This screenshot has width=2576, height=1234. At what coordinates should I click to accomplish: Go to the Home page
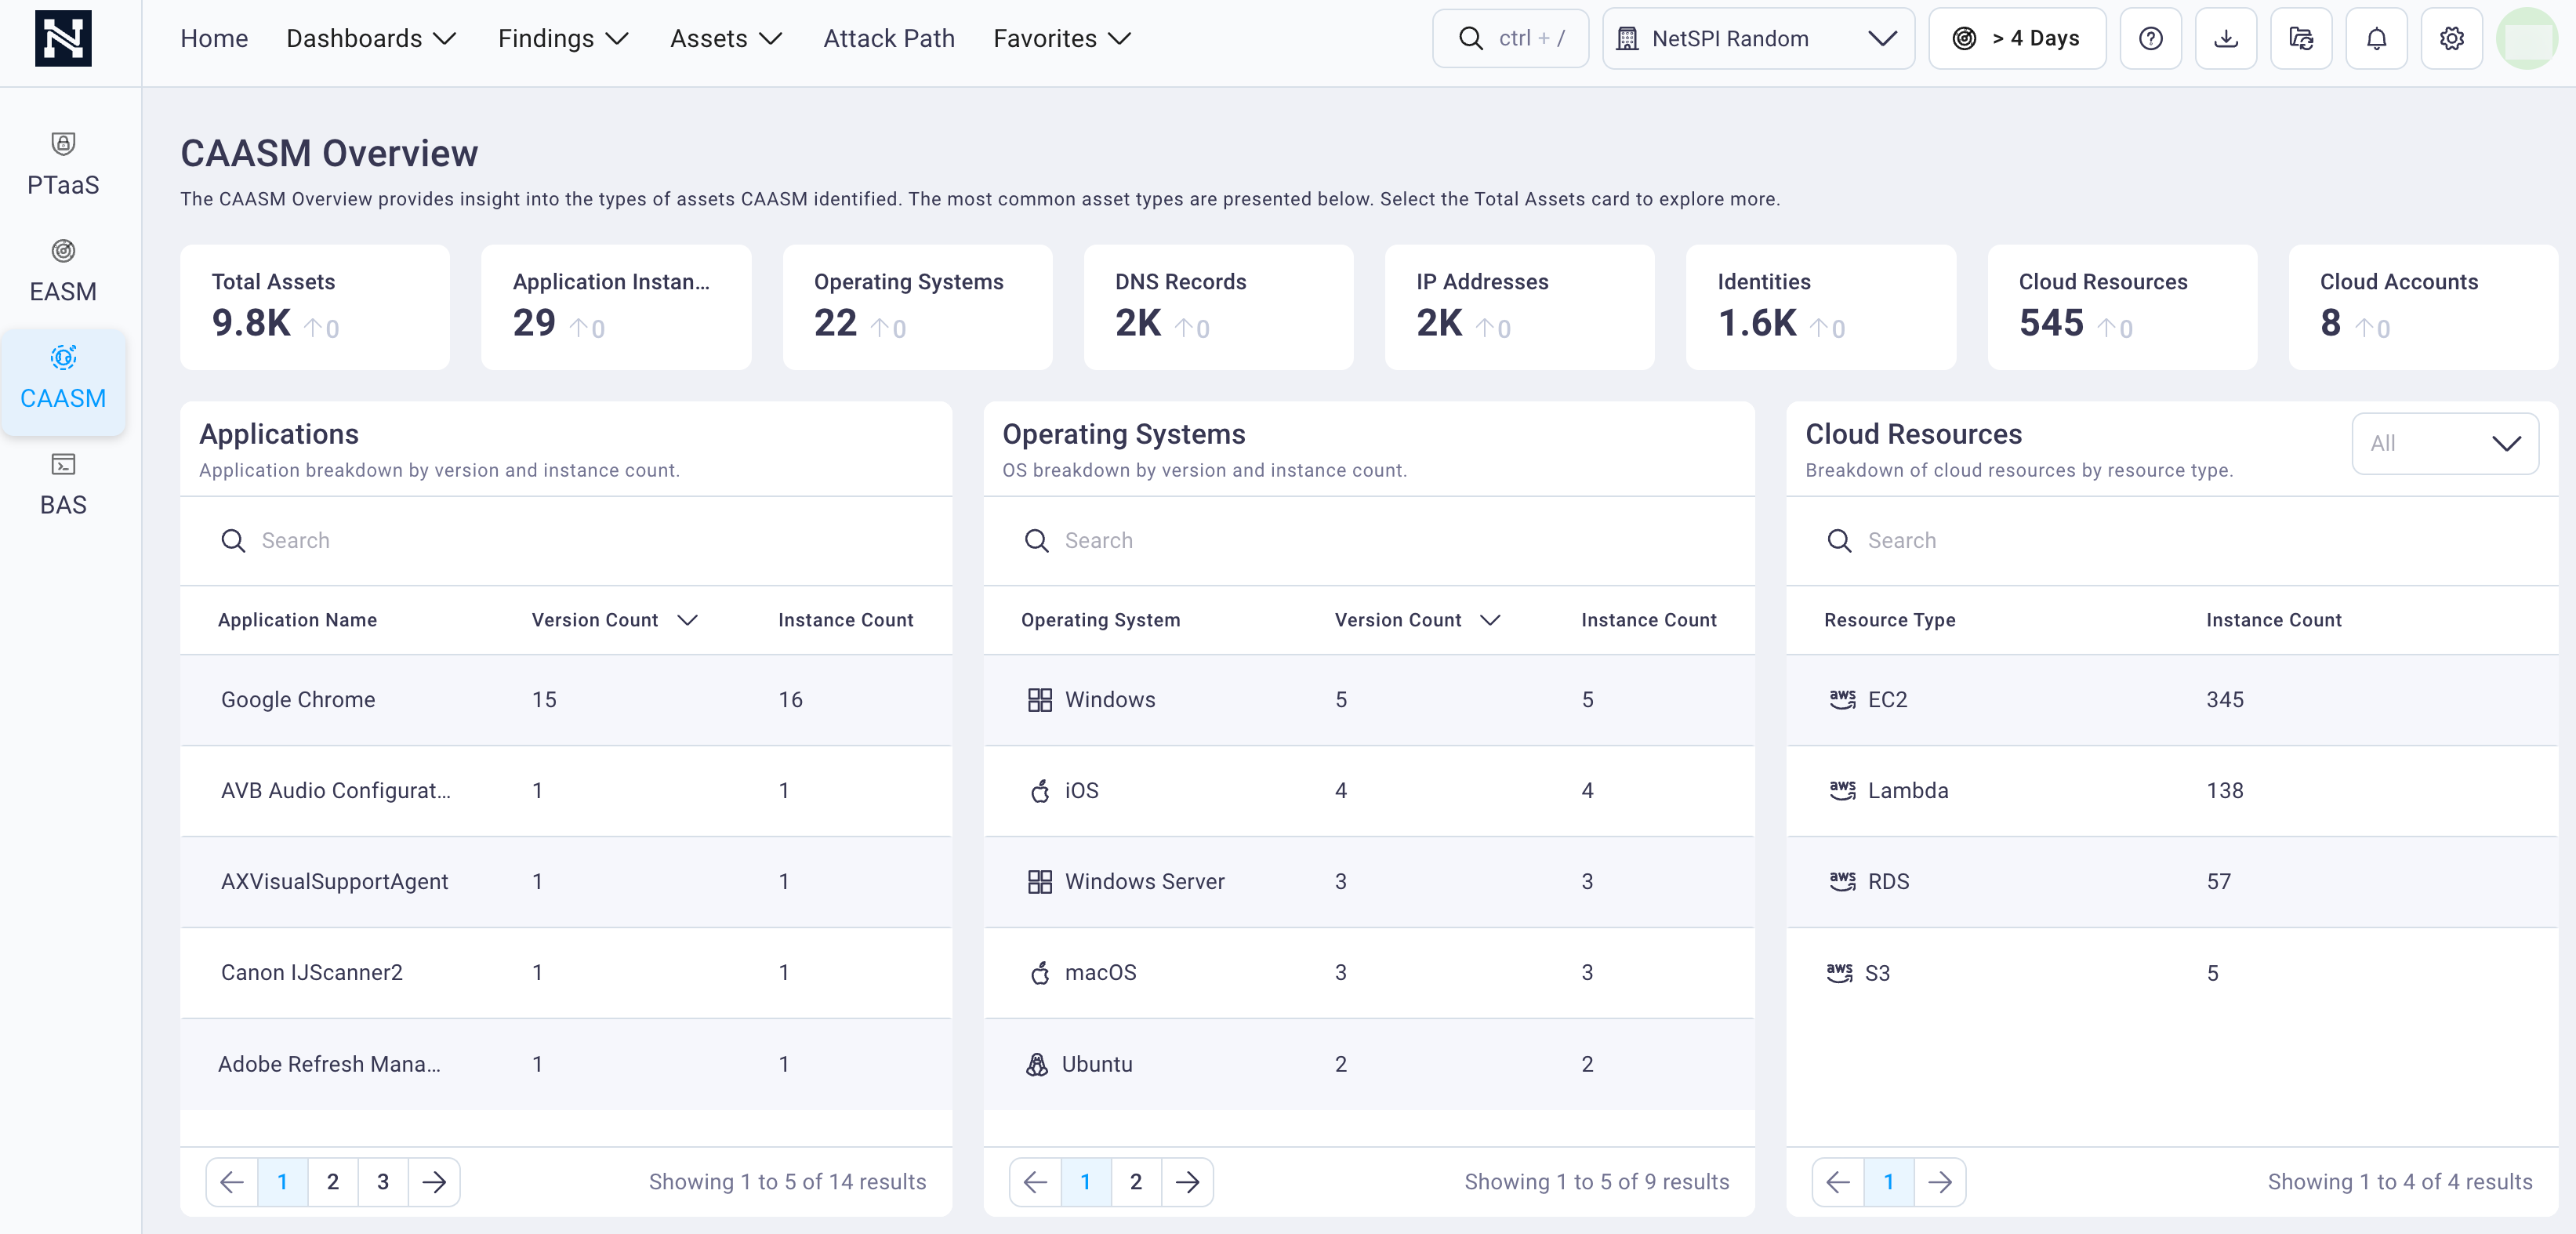tap(214, 38)
